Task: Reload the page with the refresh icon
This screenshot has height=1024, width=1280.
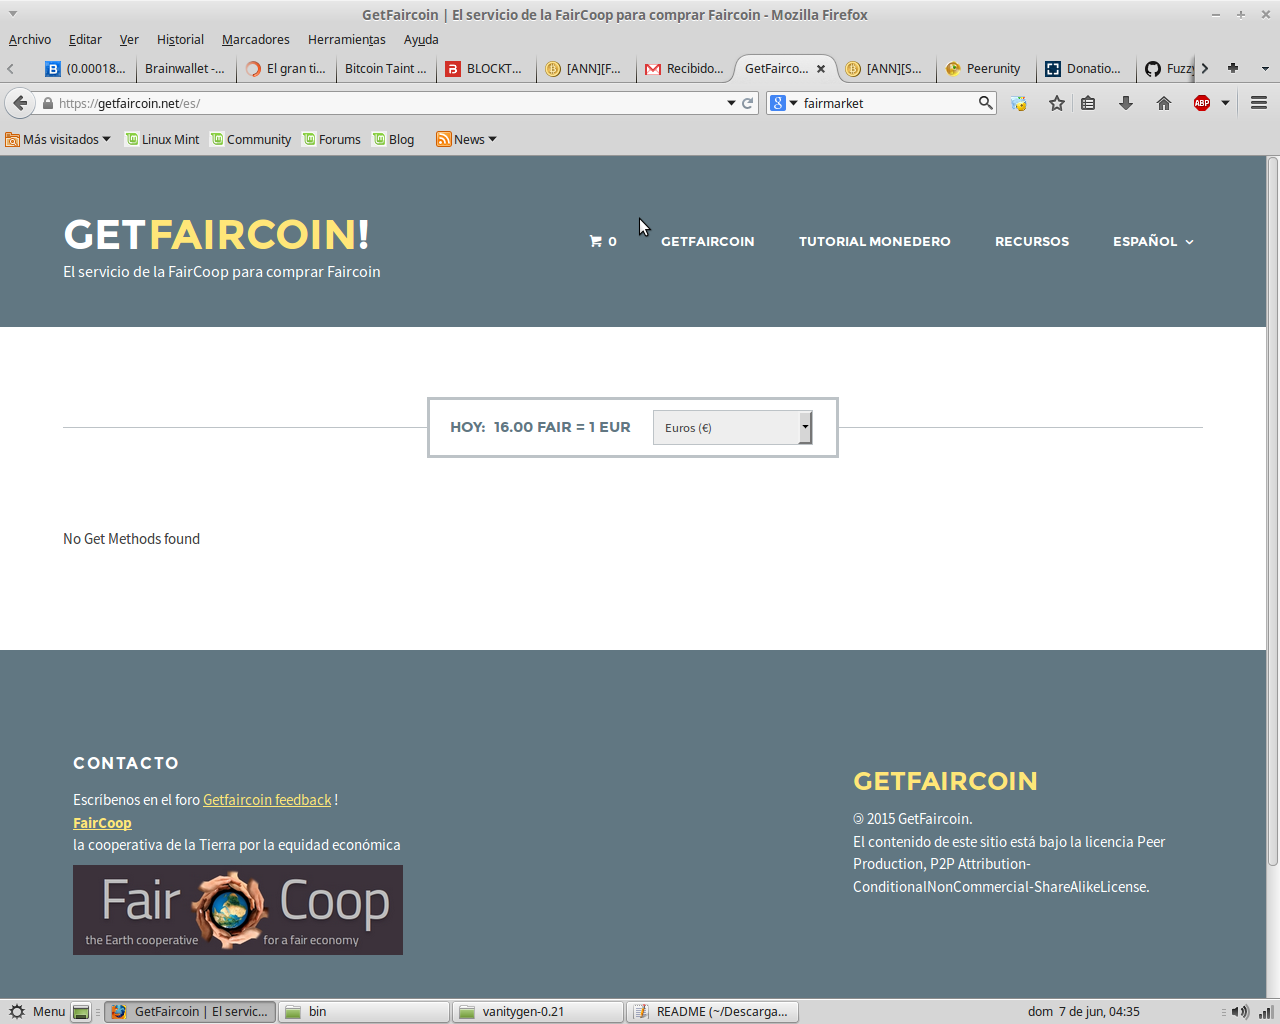Action: pyautogui.click(x=747, y=103)
